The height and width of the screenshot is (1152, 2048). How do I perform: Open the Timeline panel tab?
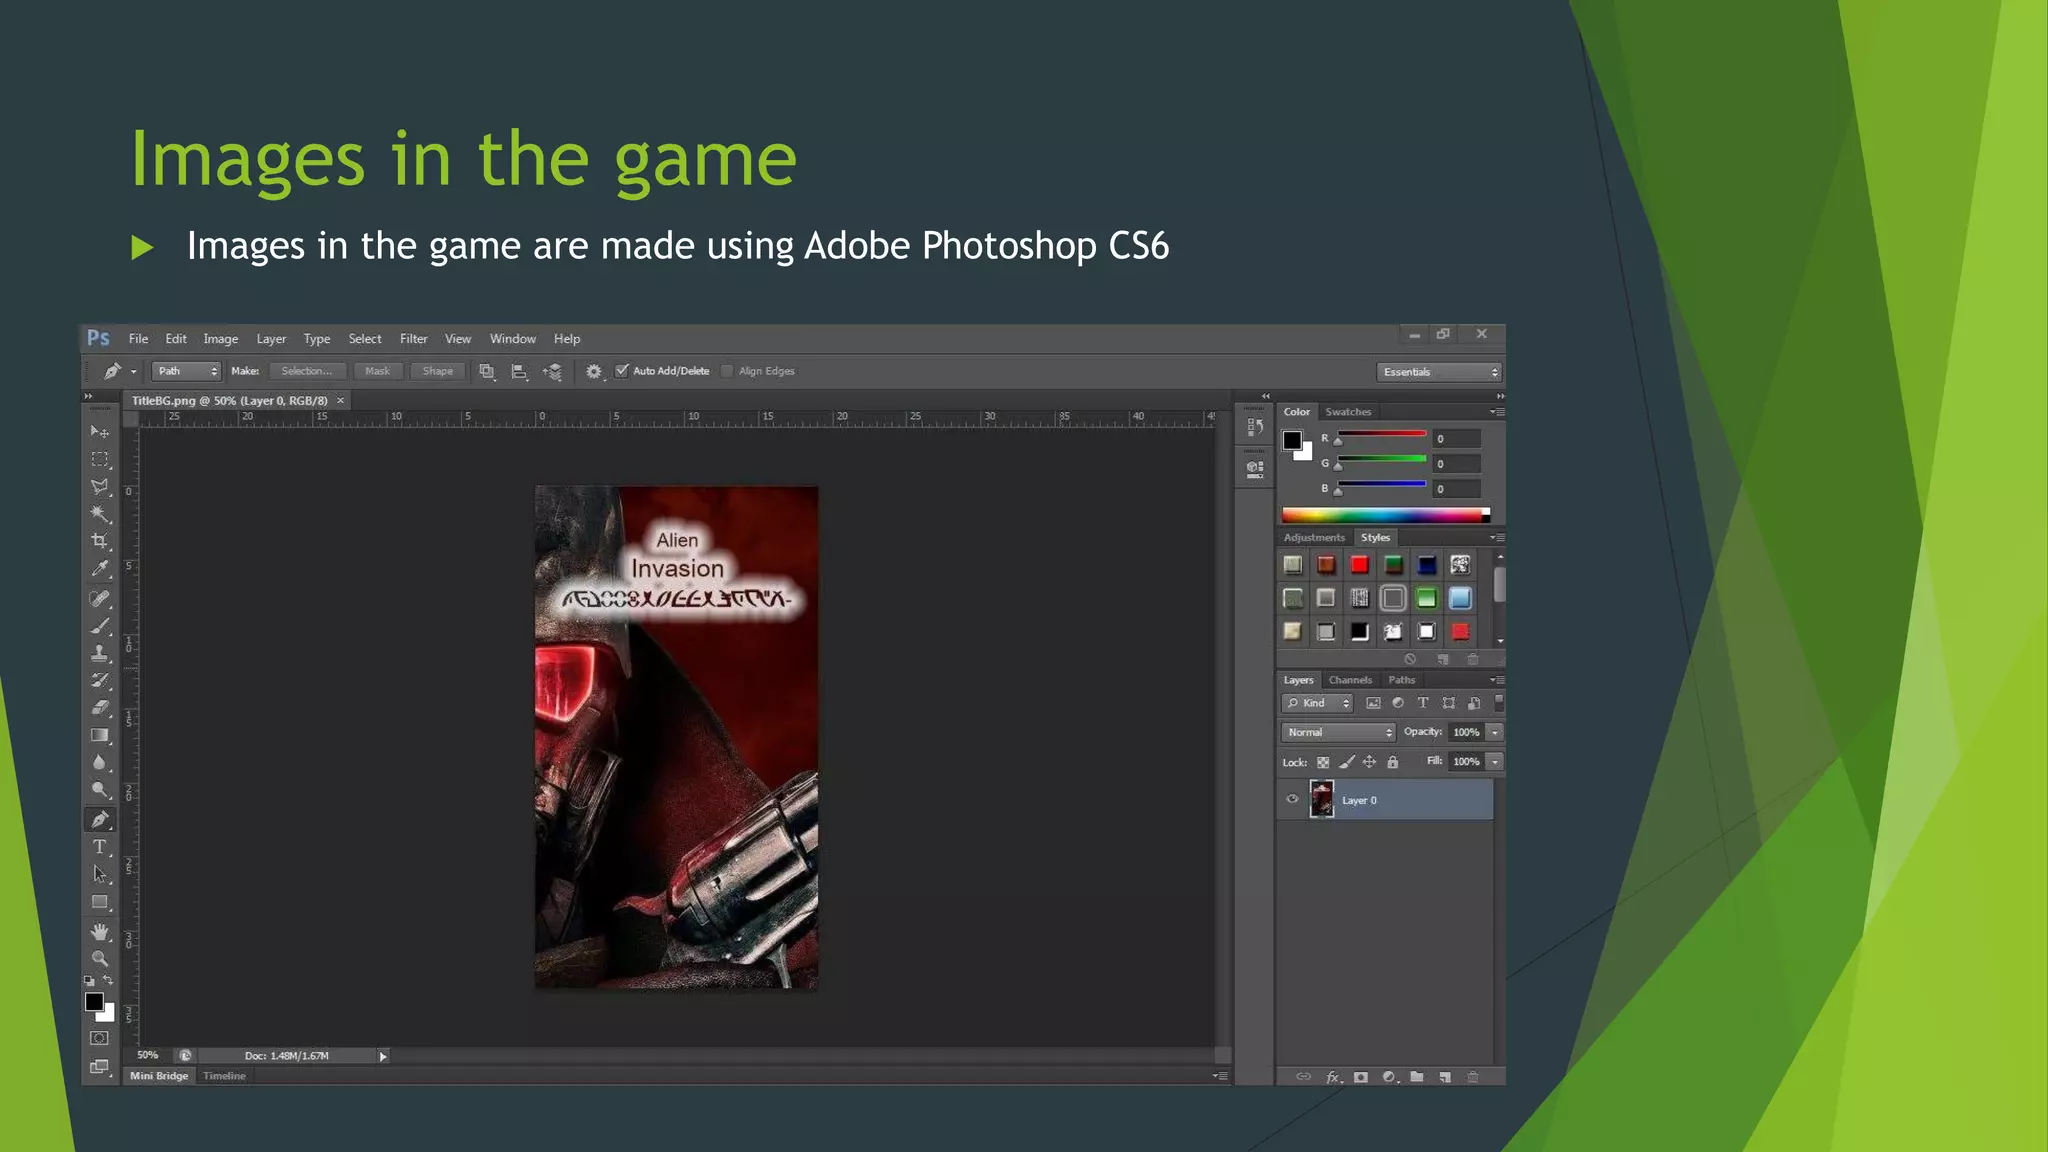click(224, 1076)
